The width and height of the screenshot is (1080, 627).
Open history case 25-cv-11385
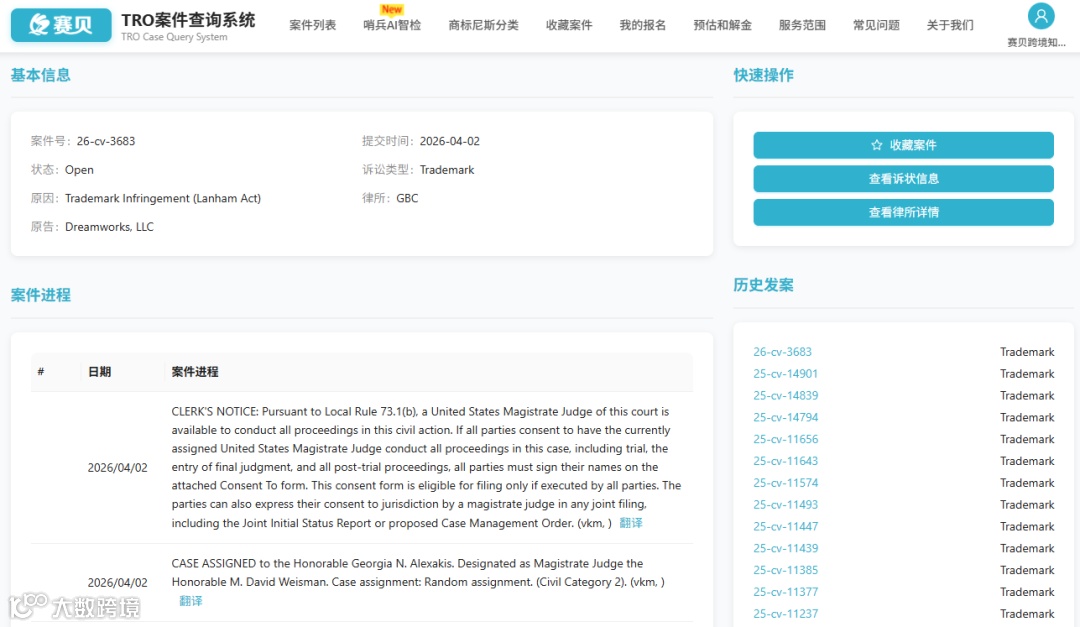785,570
